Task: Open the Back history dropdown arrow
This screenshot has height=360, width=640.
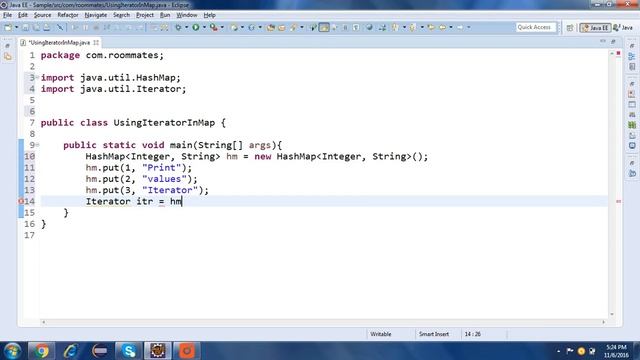Action: coord(451,27)
